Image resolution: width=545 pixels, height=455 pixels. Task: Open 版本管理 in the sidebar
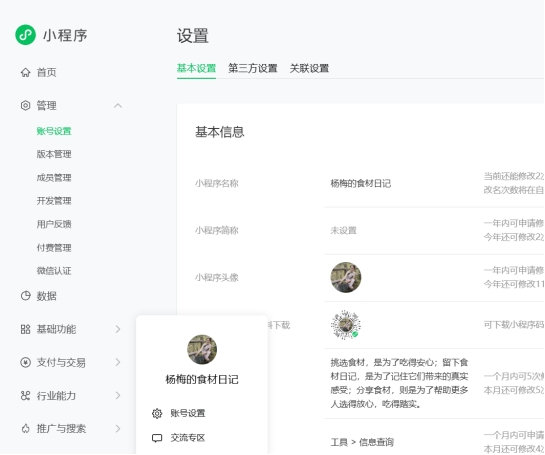54,154
